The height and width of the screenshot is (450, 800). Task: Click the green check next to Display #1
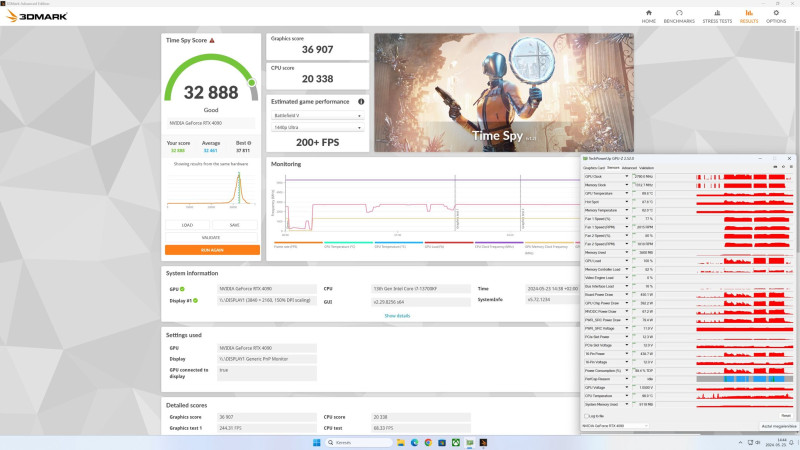tap(195, 301)
